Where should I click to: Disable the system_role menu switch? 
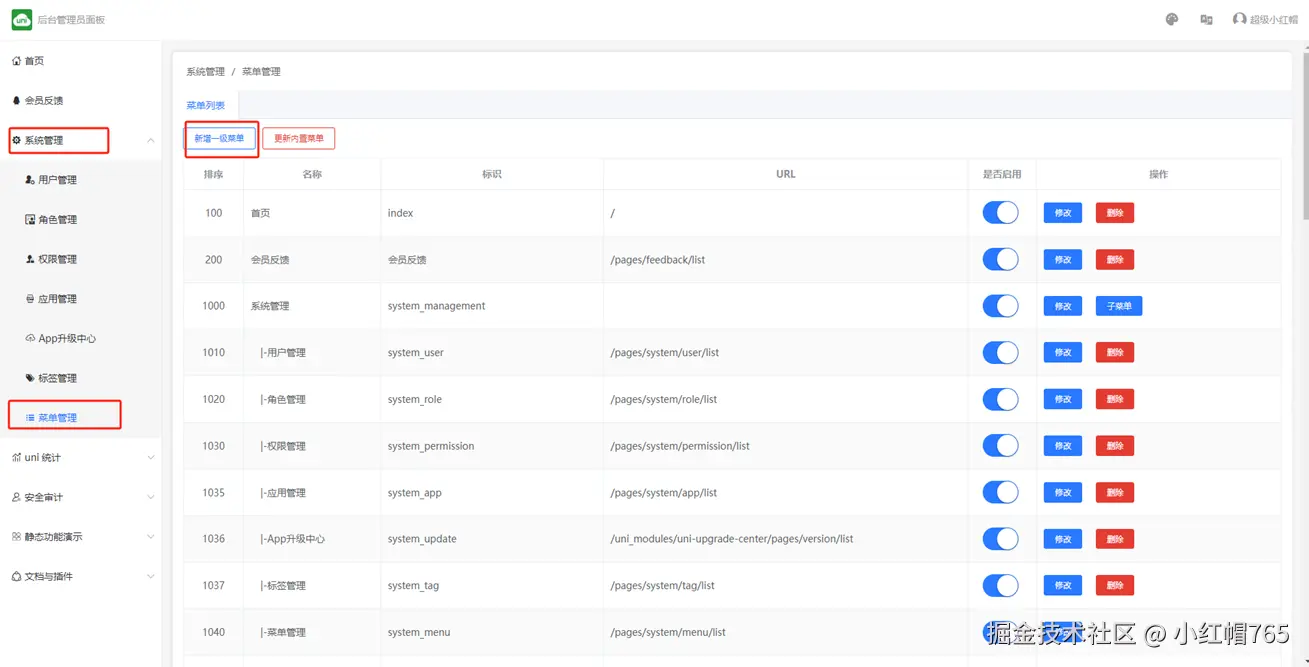[x=1000, y=399]
